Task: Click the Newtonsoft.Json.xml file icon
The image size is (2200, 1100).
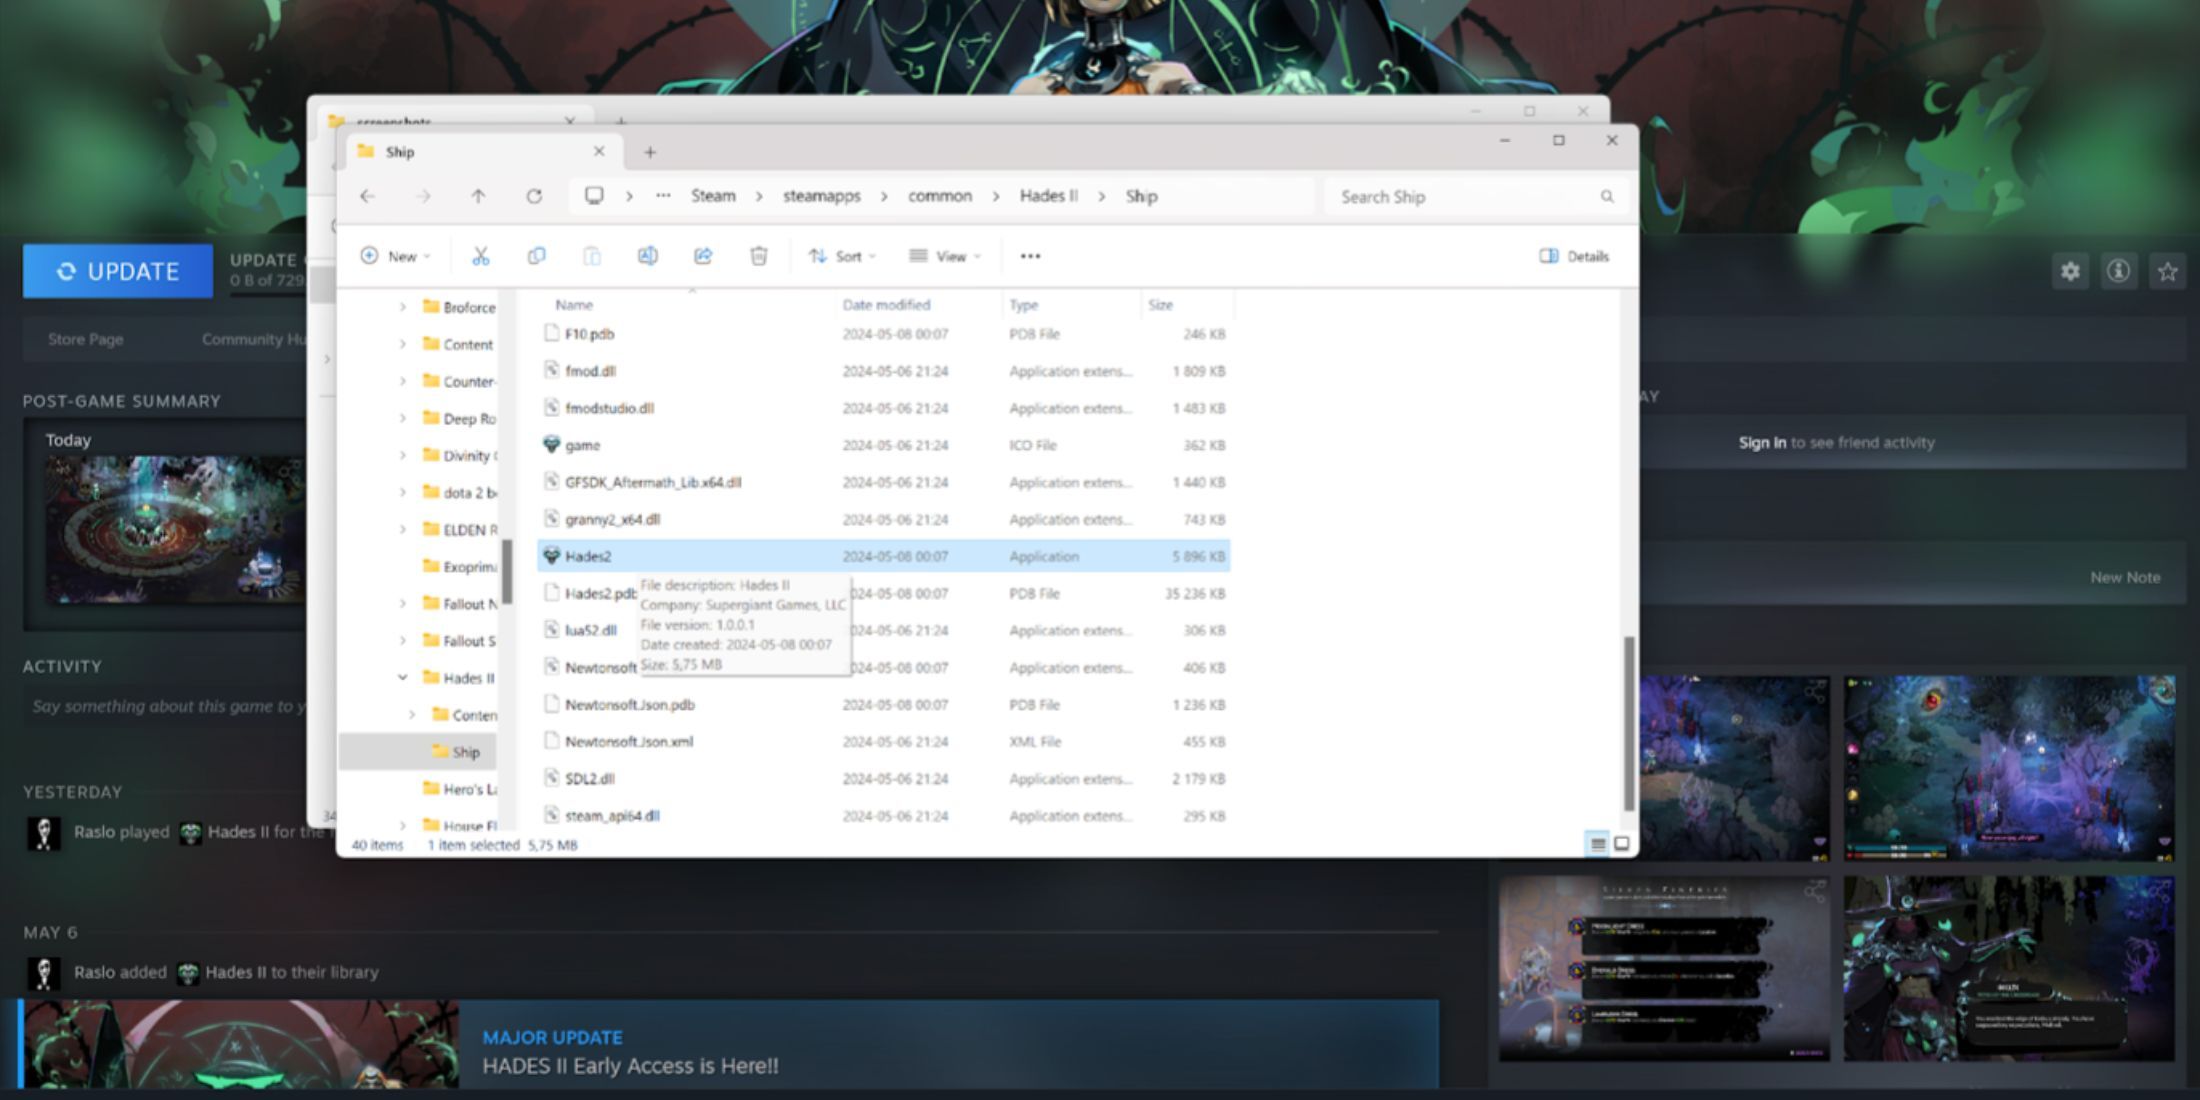Action: 551,741
